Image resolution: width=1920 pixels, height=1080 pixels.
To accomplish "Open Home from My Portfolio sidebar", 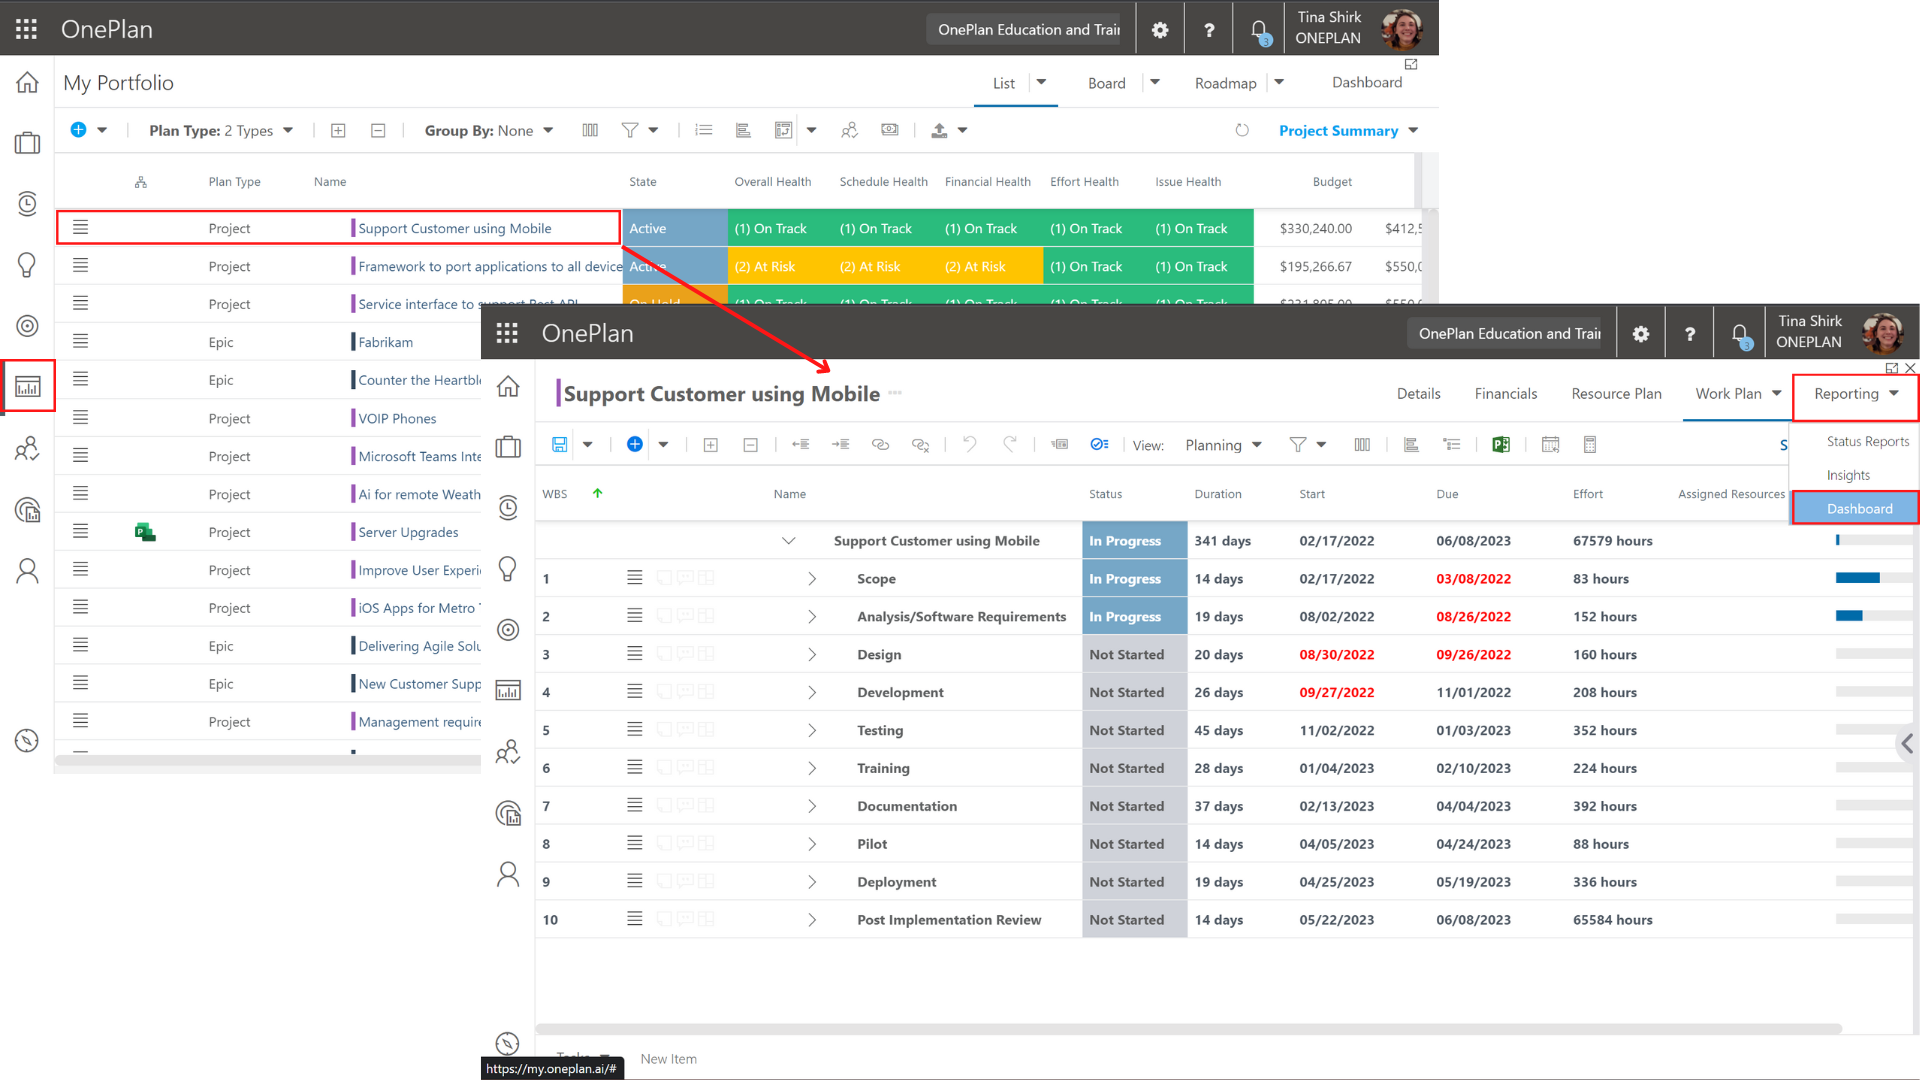I will point(27,82).
